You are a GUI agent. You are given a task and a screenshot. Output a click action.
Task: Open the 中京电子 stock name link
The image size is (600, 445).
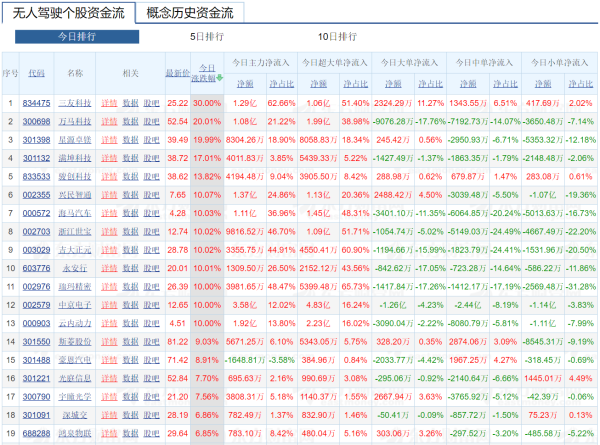75,305
